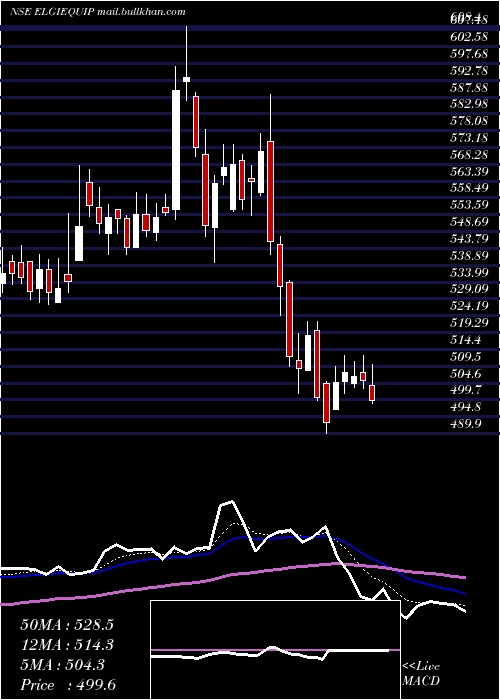Screen dimensions: 500x700
Task: Click the 514.4 price axis value
Action: tap(466, 340)
